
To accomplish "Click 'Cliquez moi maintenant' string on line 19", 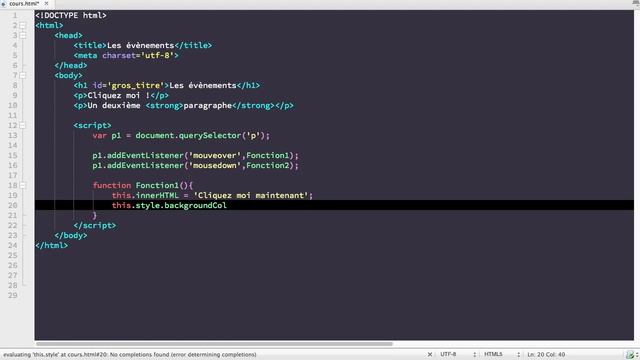I will (x=251, y=196).
